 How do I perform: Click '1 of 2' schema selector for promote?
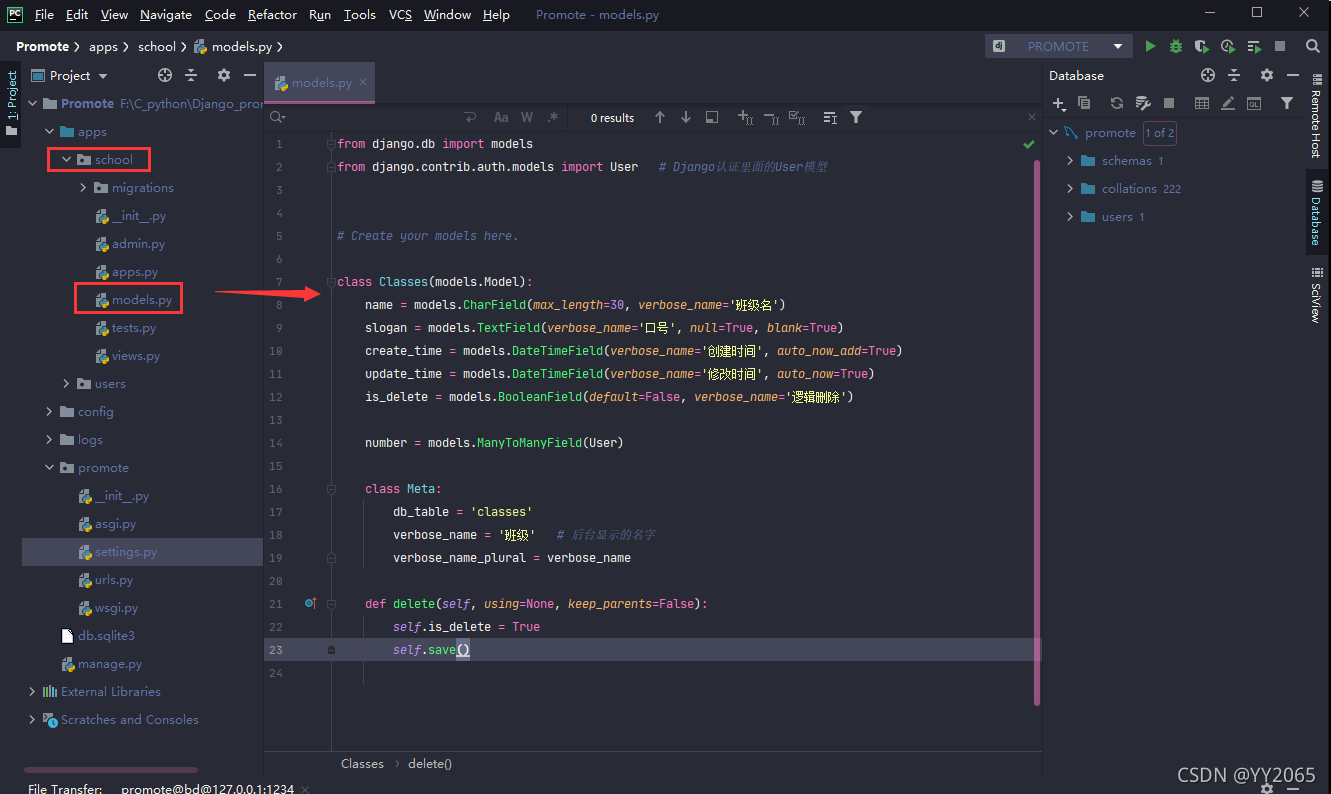(x=1160, y=132)
